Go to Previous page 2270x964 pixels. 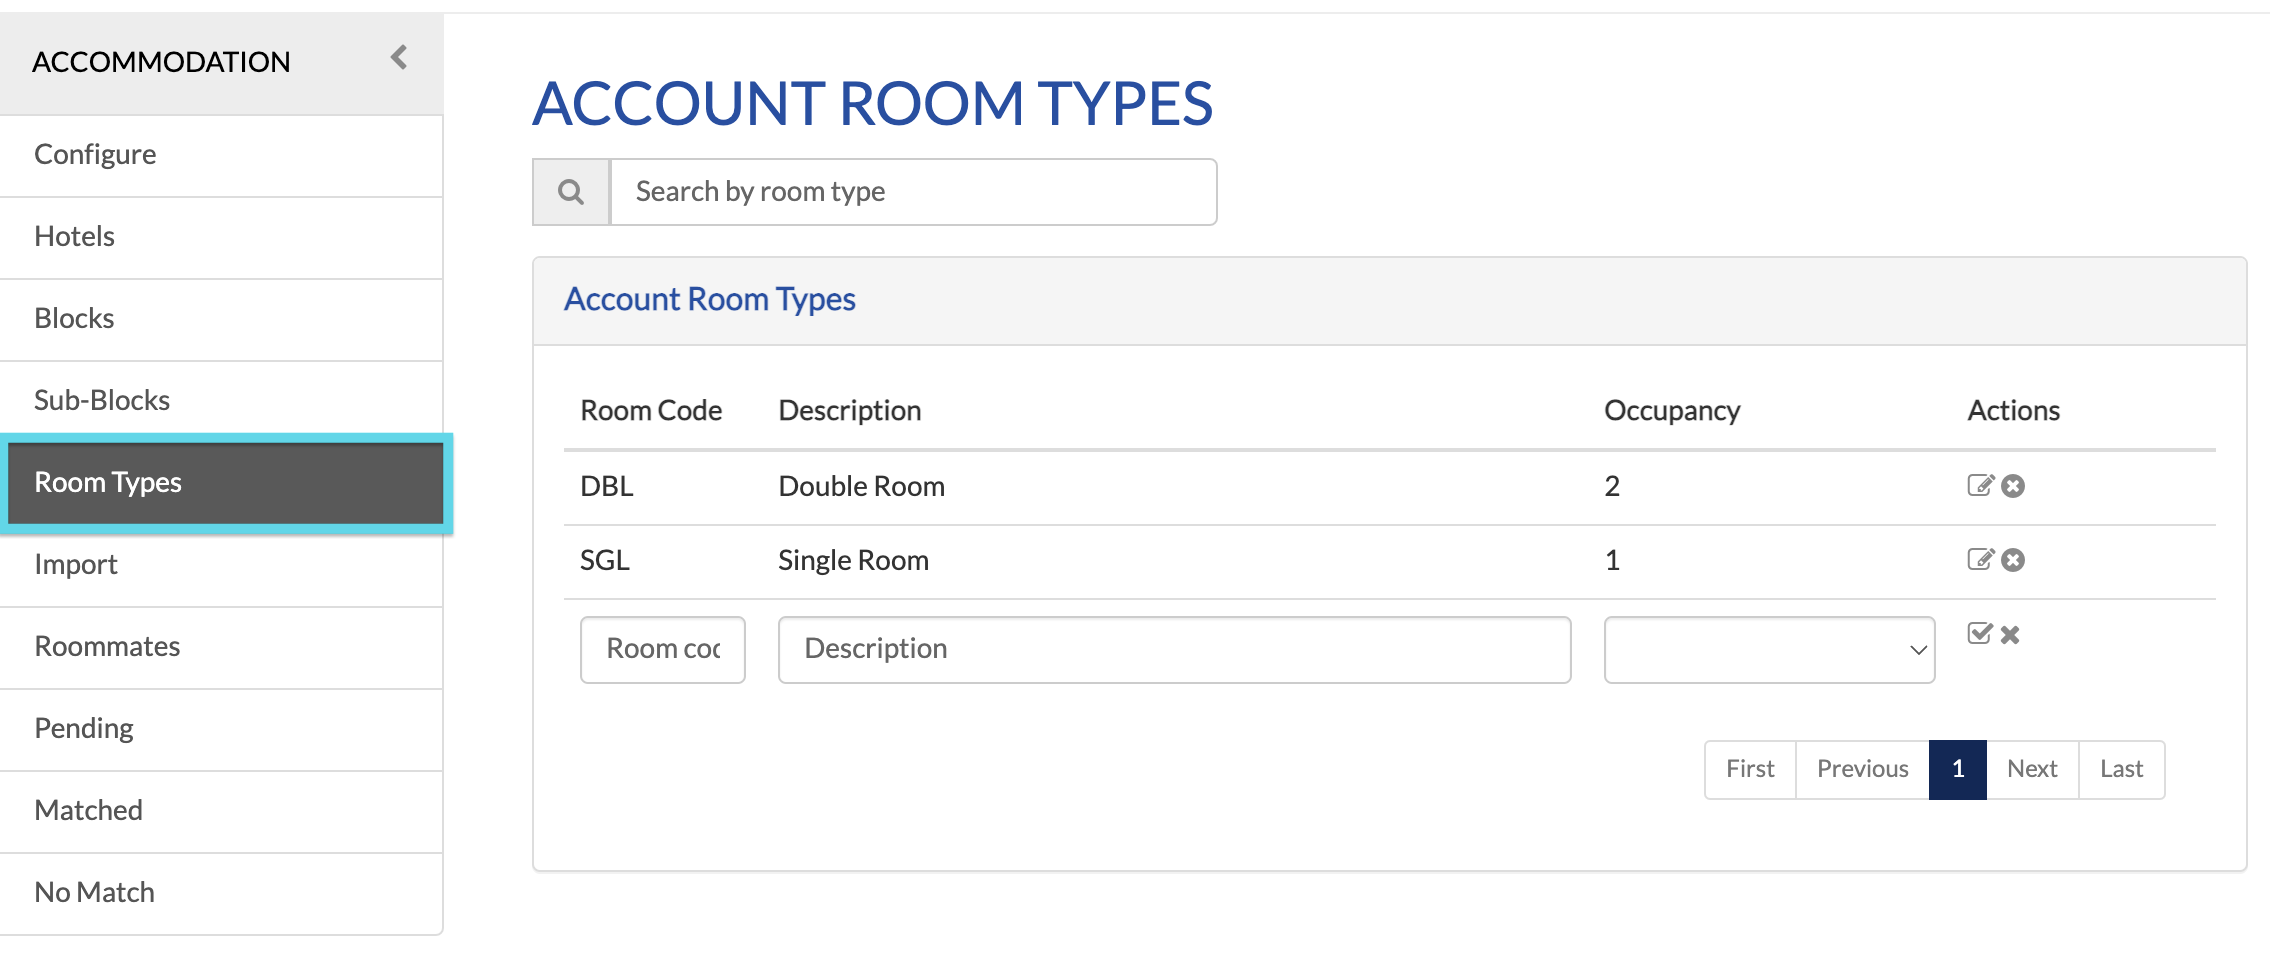1862,769
